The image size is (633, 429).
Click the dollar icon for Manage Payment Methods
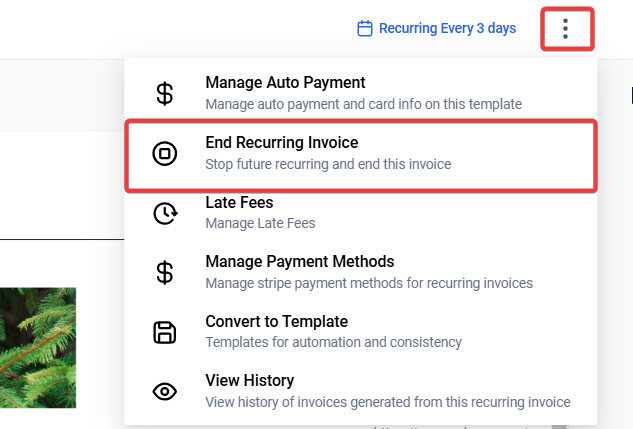(165, 272)
